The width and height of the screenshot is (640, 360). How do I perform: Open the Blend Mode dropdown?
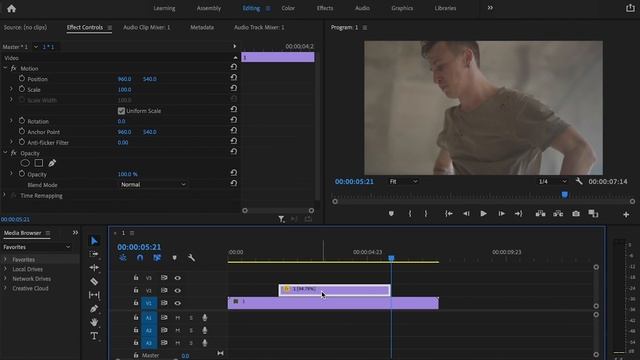[x=153, y=184]
